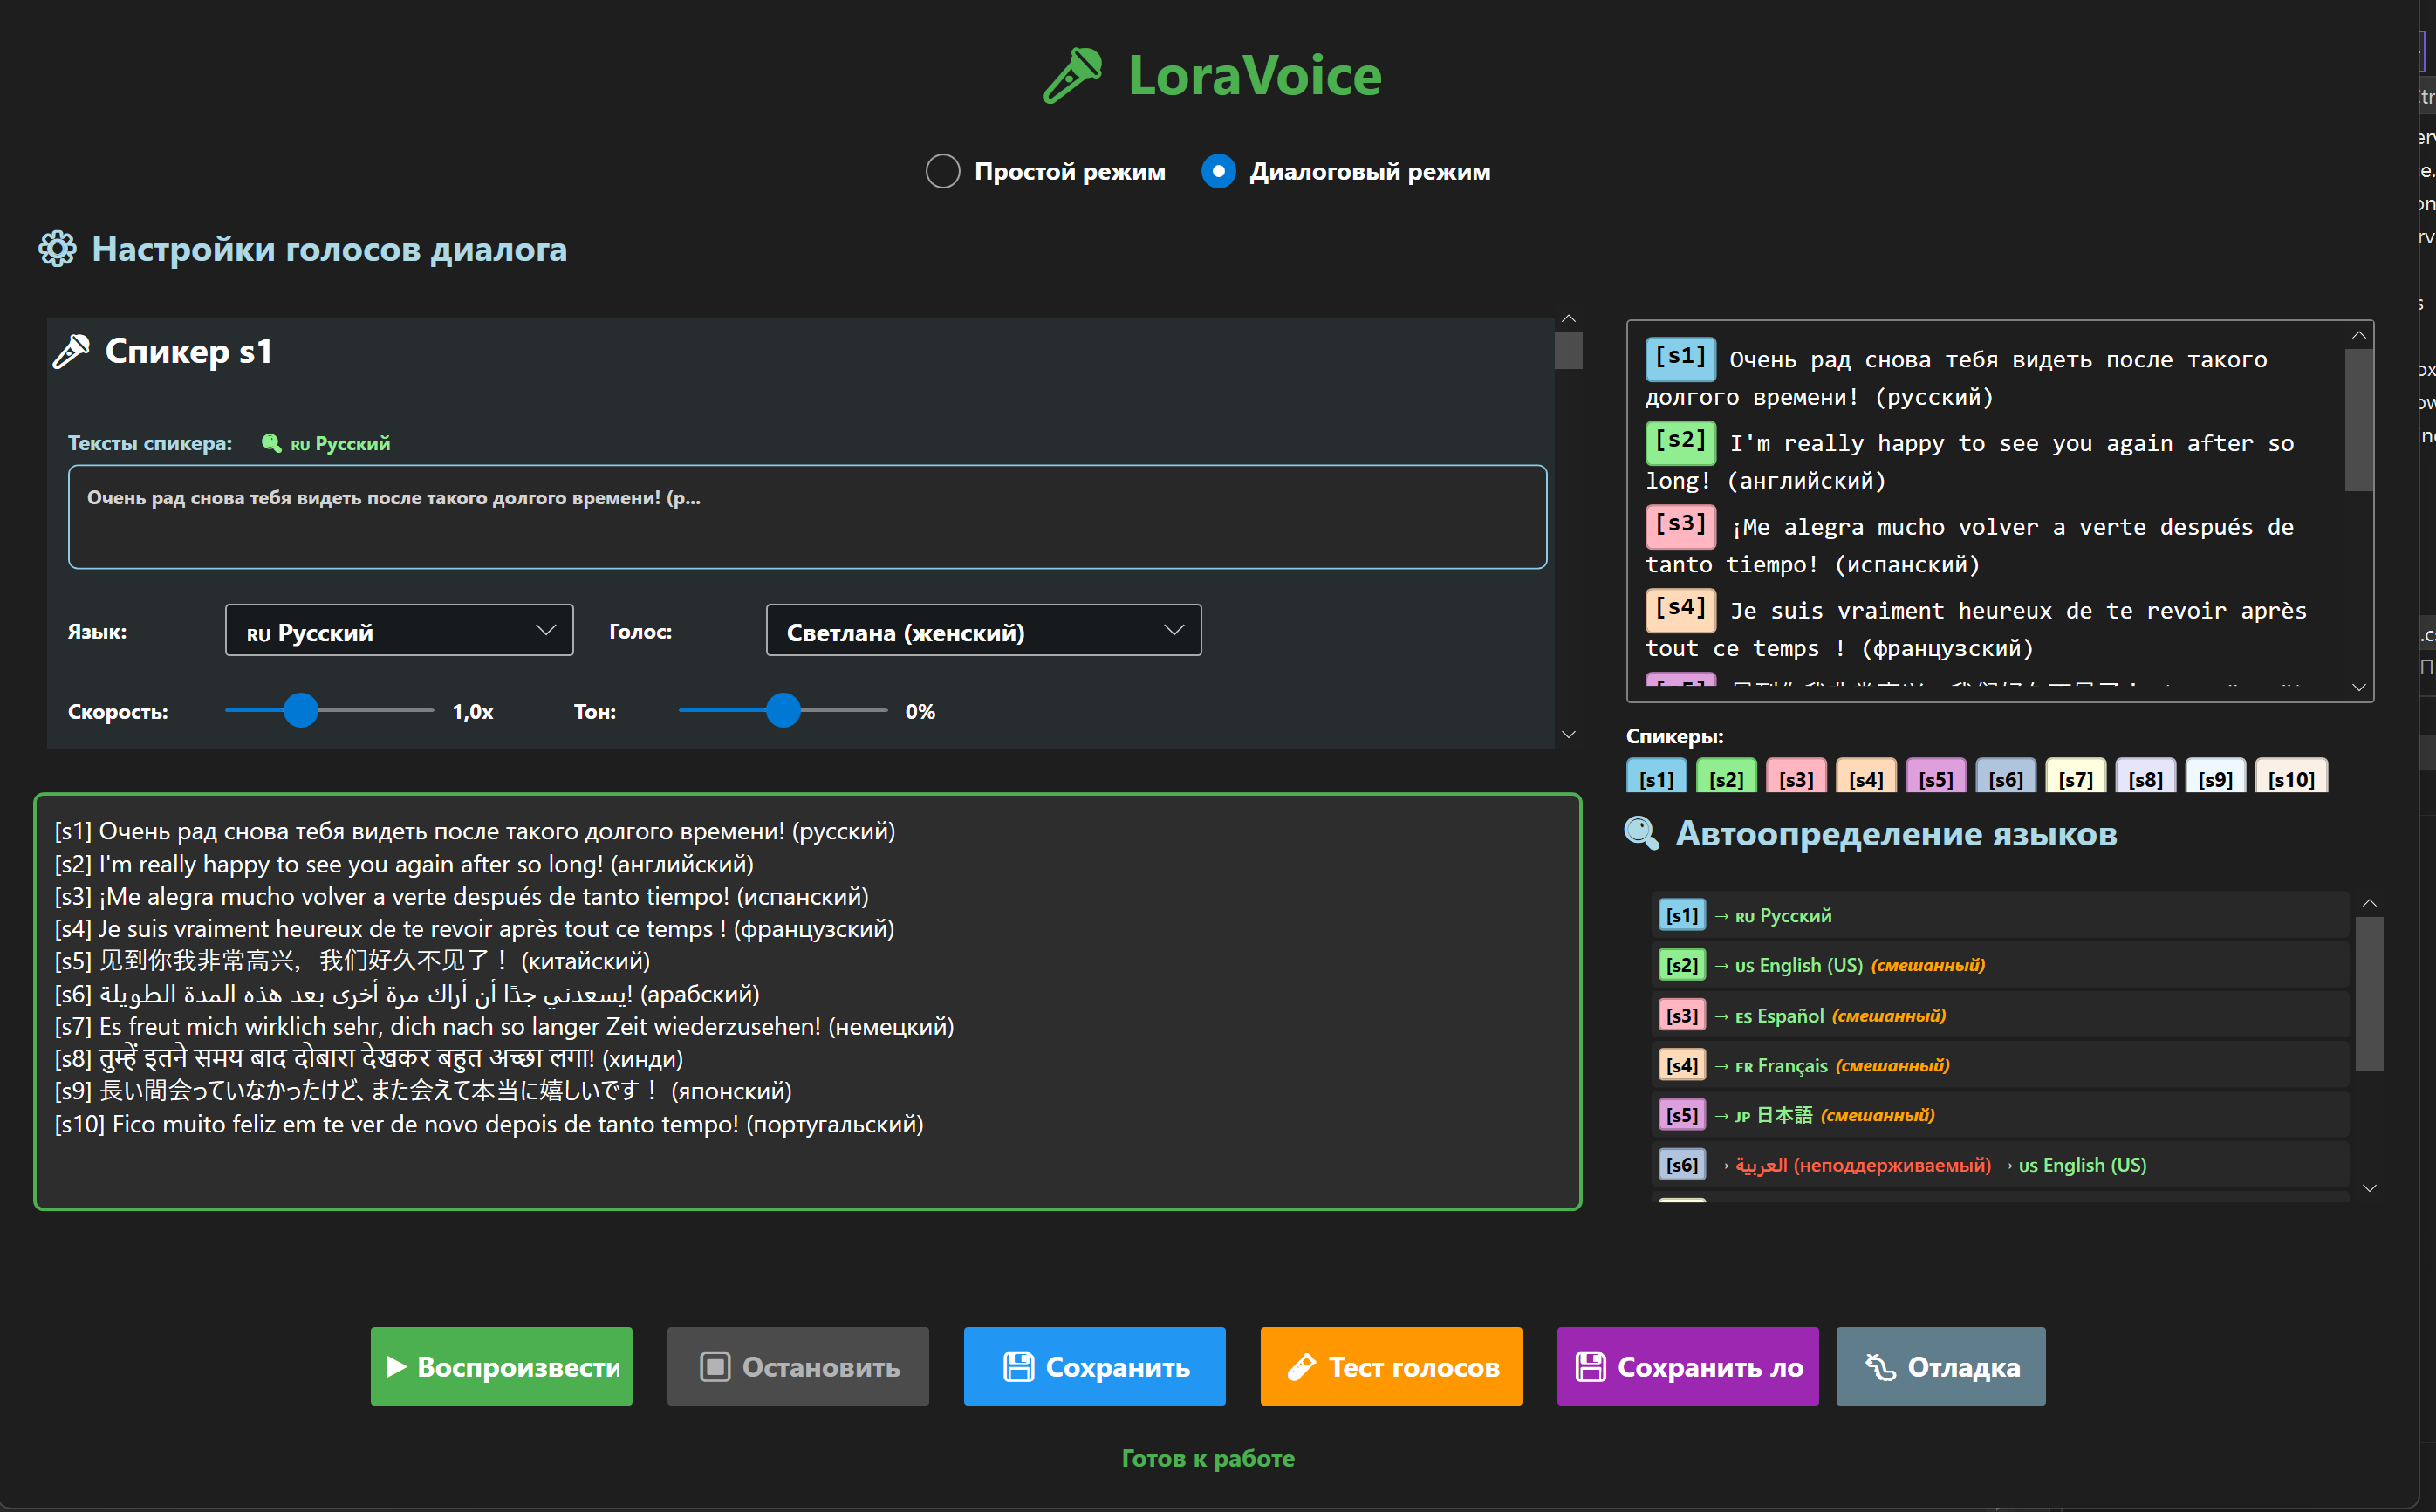Click the play icon on Воспроизвести button
The width and height of the screenshot is (2436, 1512).
point(396,1366)
